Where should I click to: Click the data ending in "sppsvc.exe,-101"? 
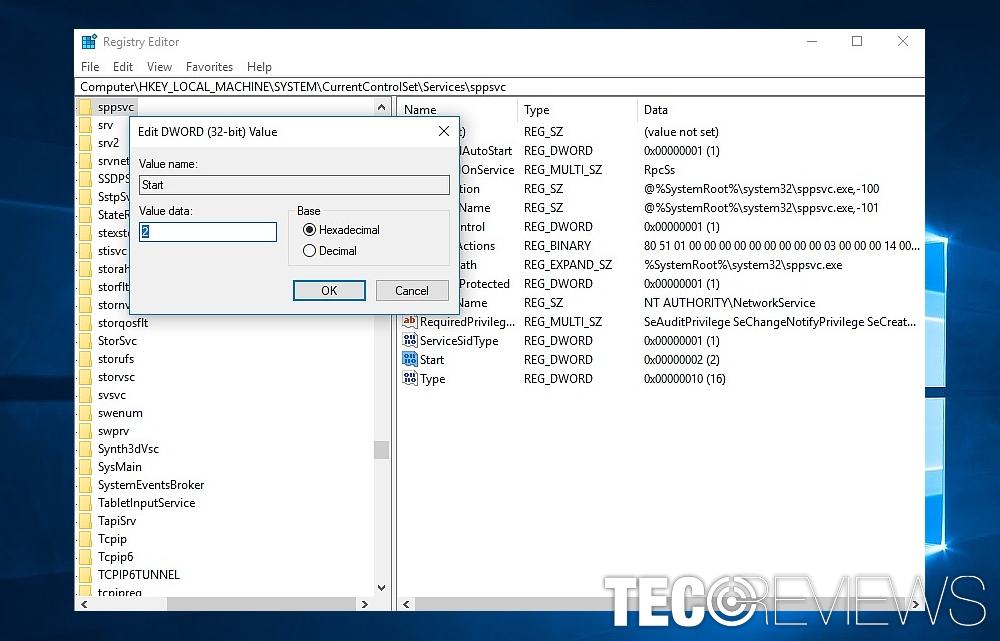click(761, 208)
